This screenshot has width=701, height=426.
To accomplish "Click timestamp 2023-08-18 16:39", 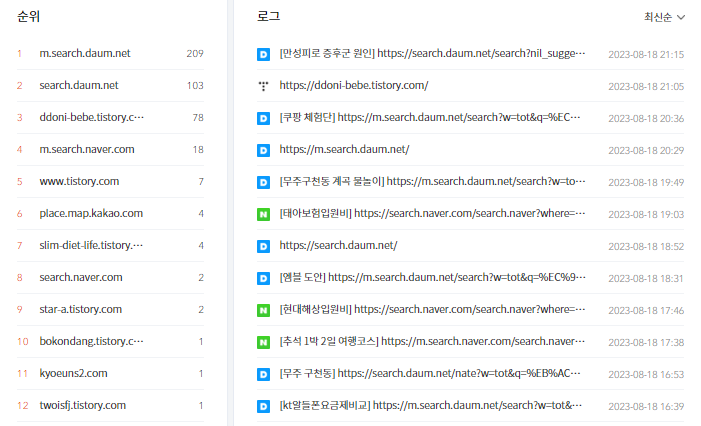I will click(x=646, y=407).
